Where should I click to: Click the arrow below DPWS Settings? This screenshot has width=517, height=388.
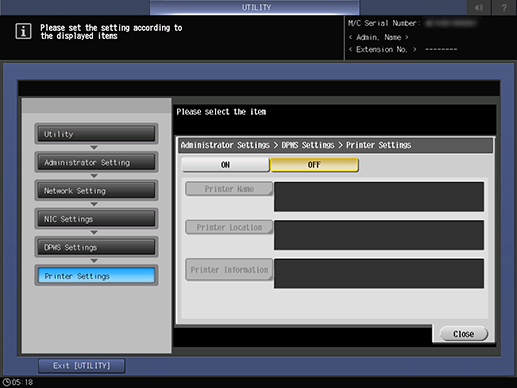click(x=94, y=261)
